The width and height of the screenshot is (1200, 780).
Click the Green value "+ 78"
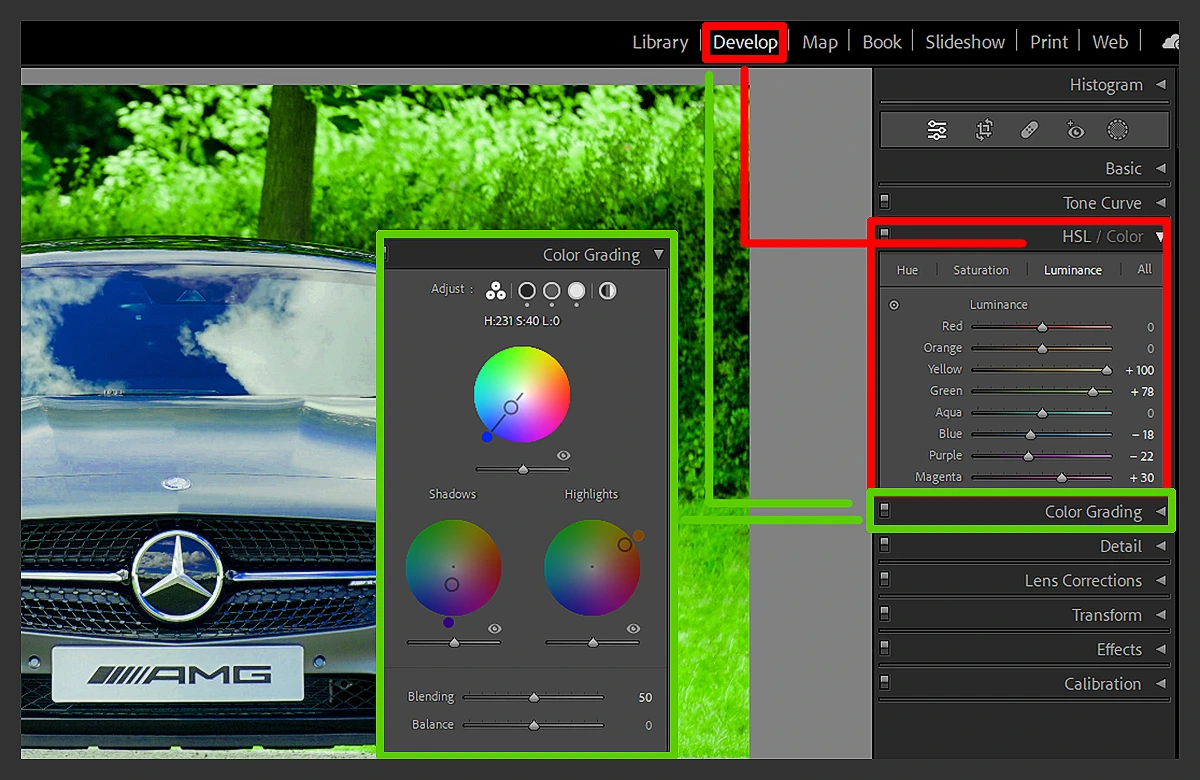coord(1142,392)
